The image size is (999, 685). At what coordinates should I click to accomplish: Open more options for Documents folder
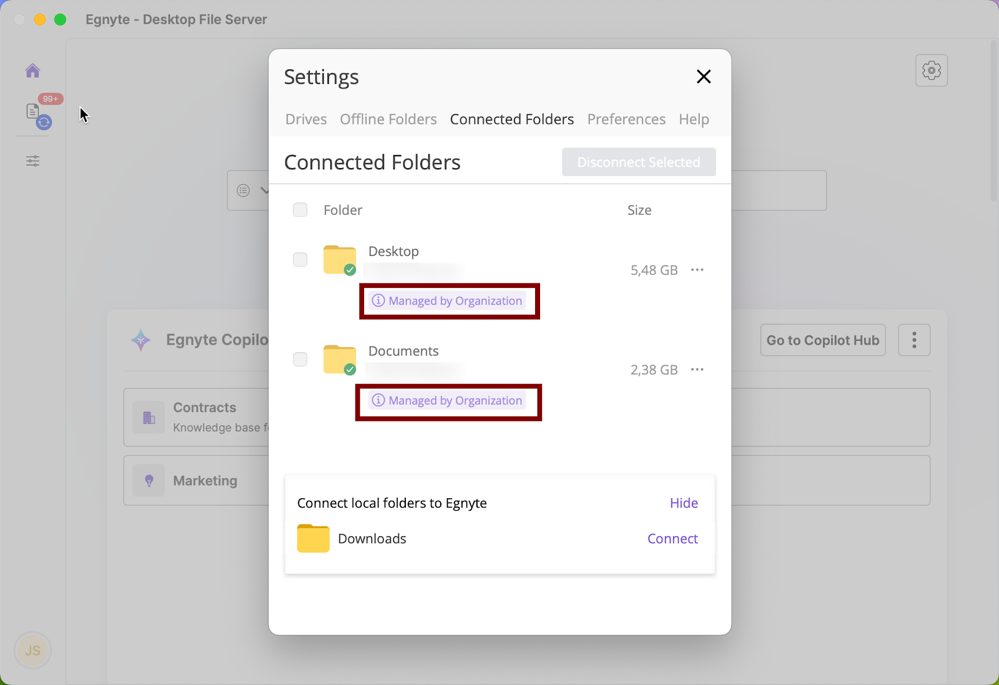click(x=698, y=370)
